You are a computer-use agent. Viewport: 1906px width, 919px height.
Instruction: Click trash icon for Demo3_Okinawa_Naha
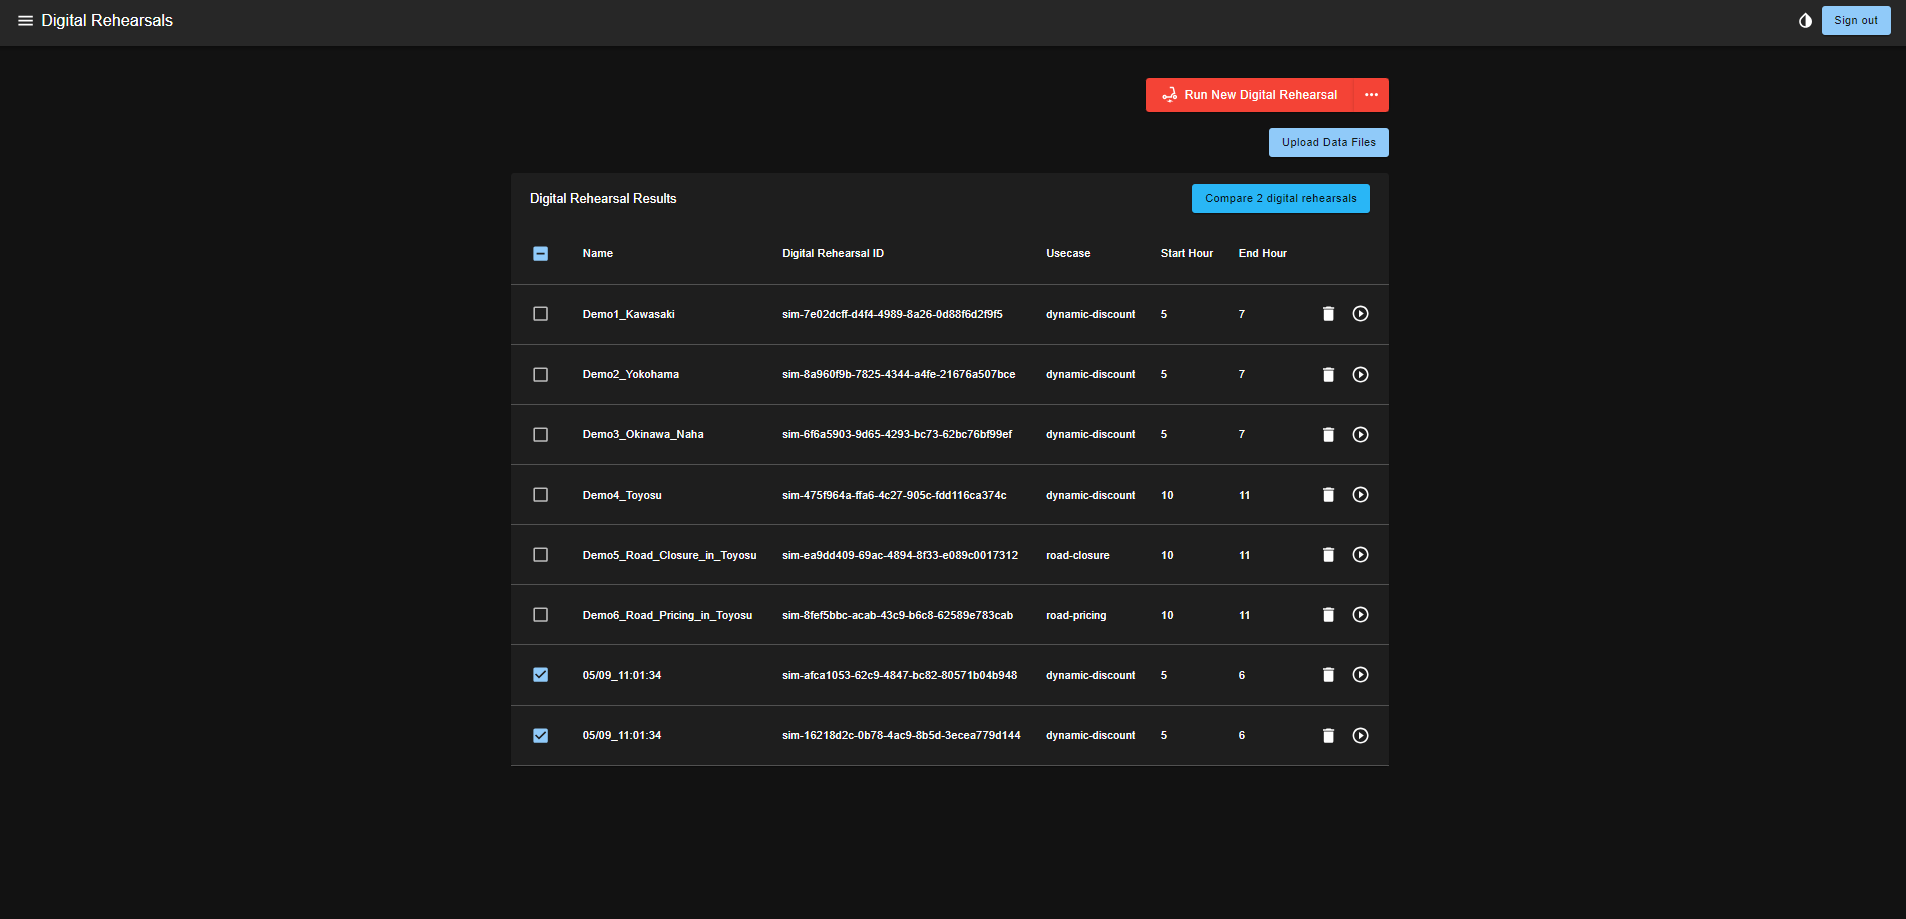click(1328, 435)
